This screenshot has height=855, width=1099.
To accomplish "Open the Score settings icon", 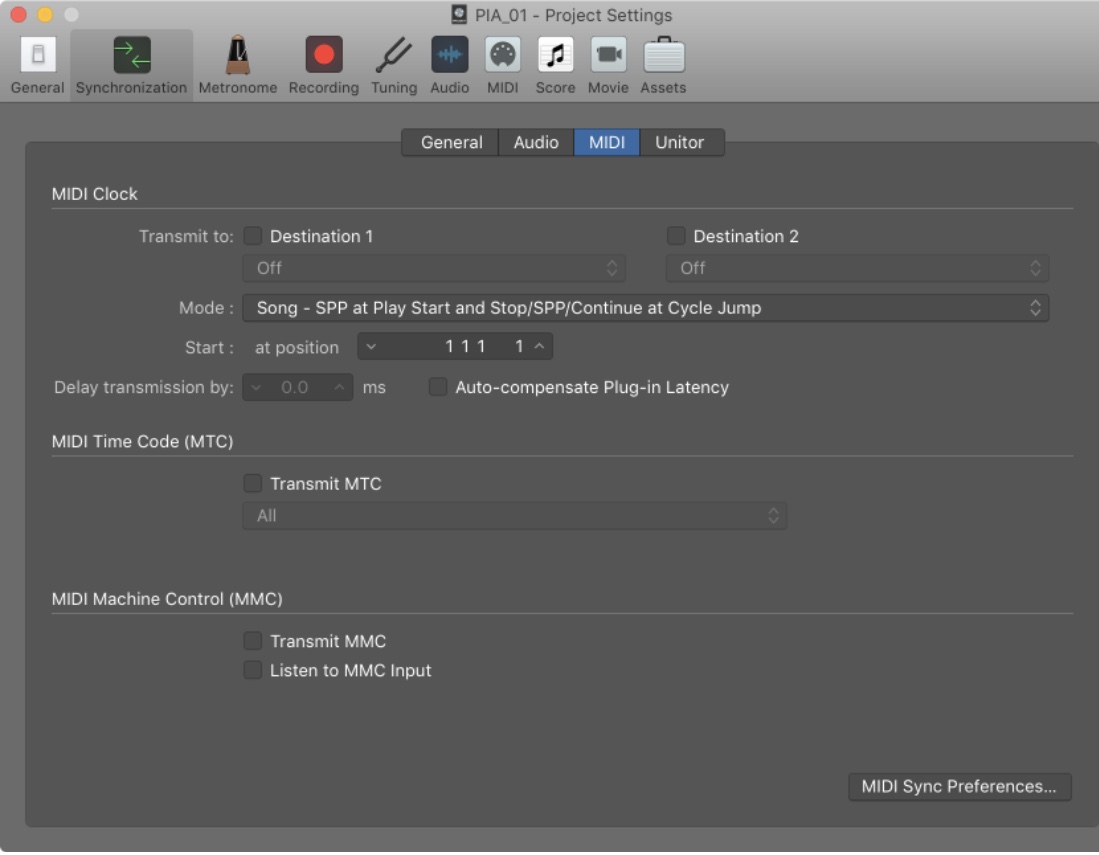I will [x=555, y=55].
